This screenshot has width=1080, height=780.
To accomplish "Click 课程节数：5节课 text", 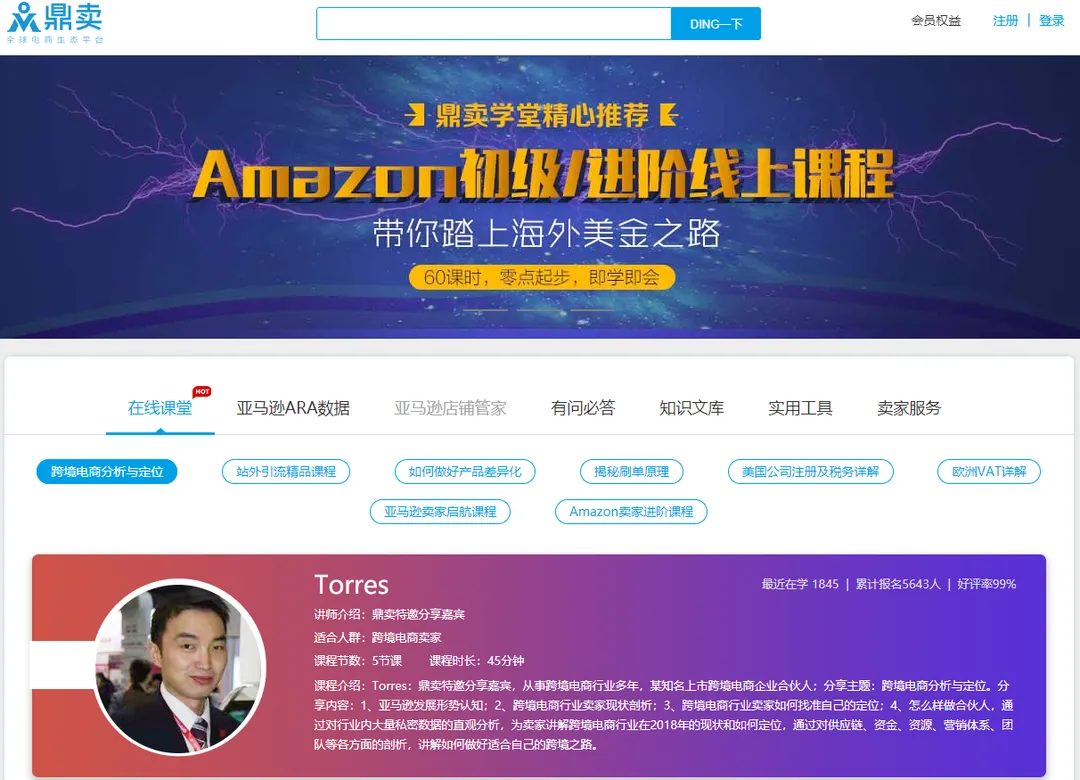I will point(358,661).
